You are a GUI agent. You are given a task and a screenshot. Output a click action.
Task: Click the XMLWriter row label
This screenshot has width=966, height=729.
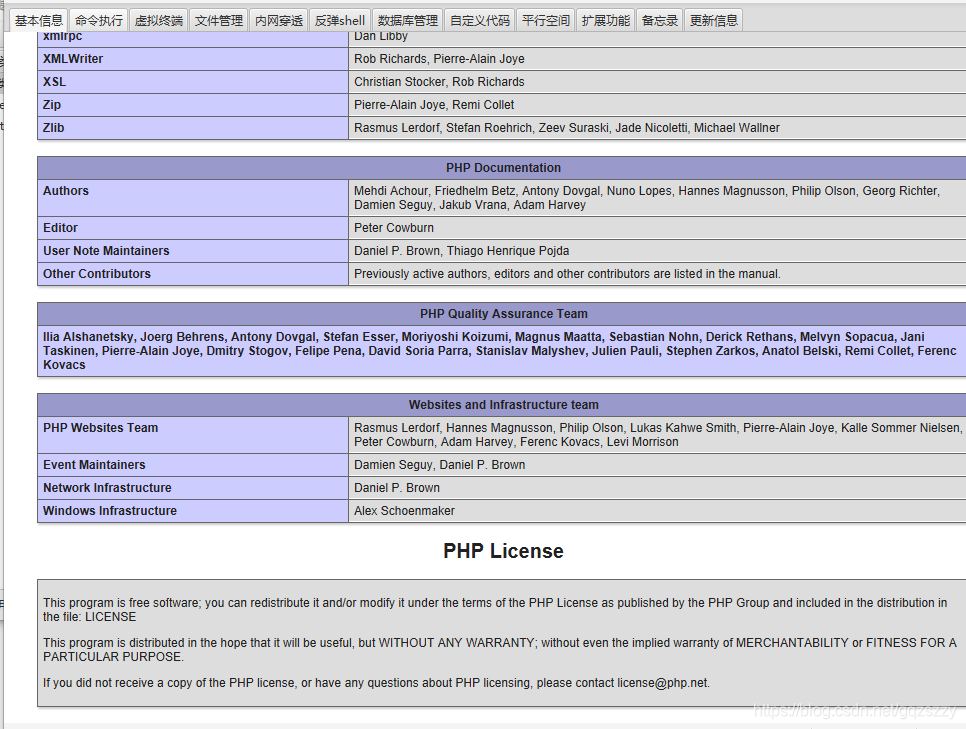[193, 59]
